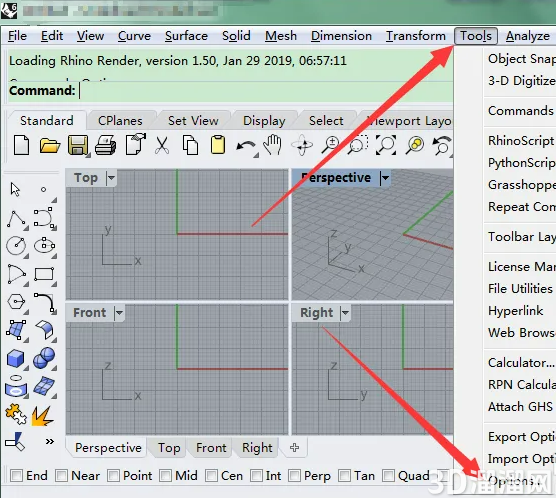Screen dimensions: 556x498
Task: Enable the Tan osnap checkbox
Action: click(345, 476)
